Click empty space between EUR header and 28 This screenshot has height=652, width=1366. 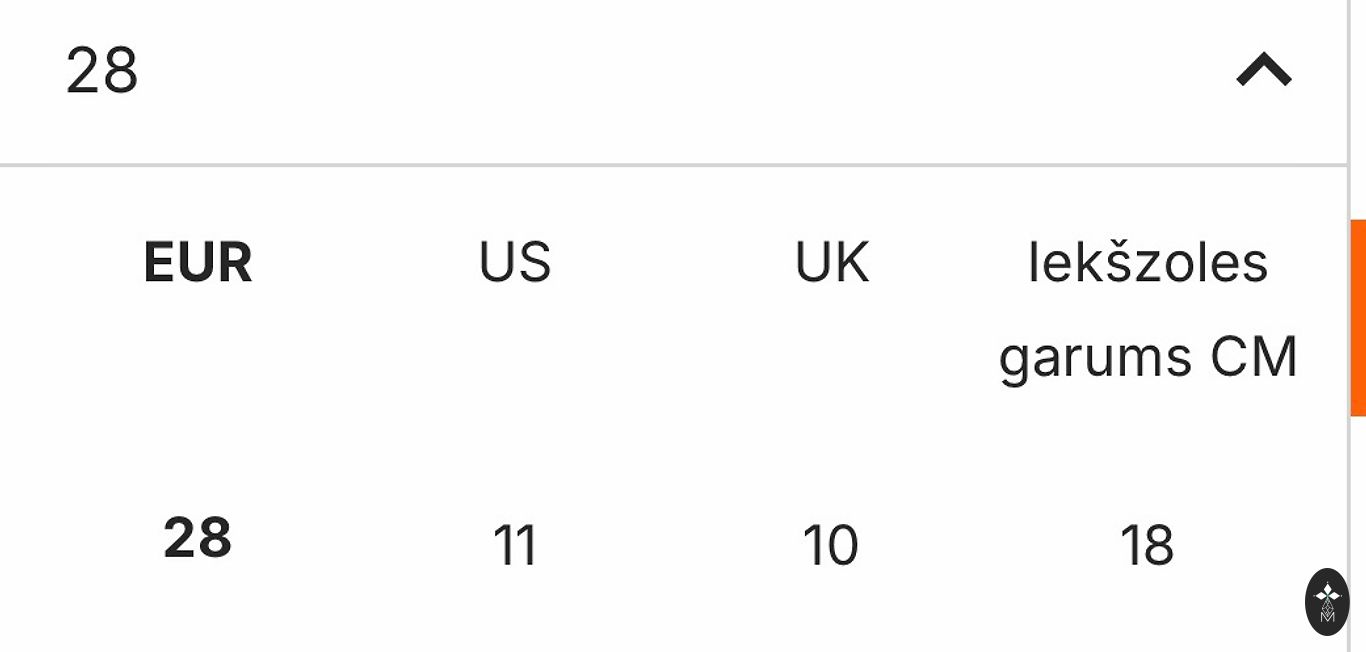pyautogui.click(x=198, y=400)
